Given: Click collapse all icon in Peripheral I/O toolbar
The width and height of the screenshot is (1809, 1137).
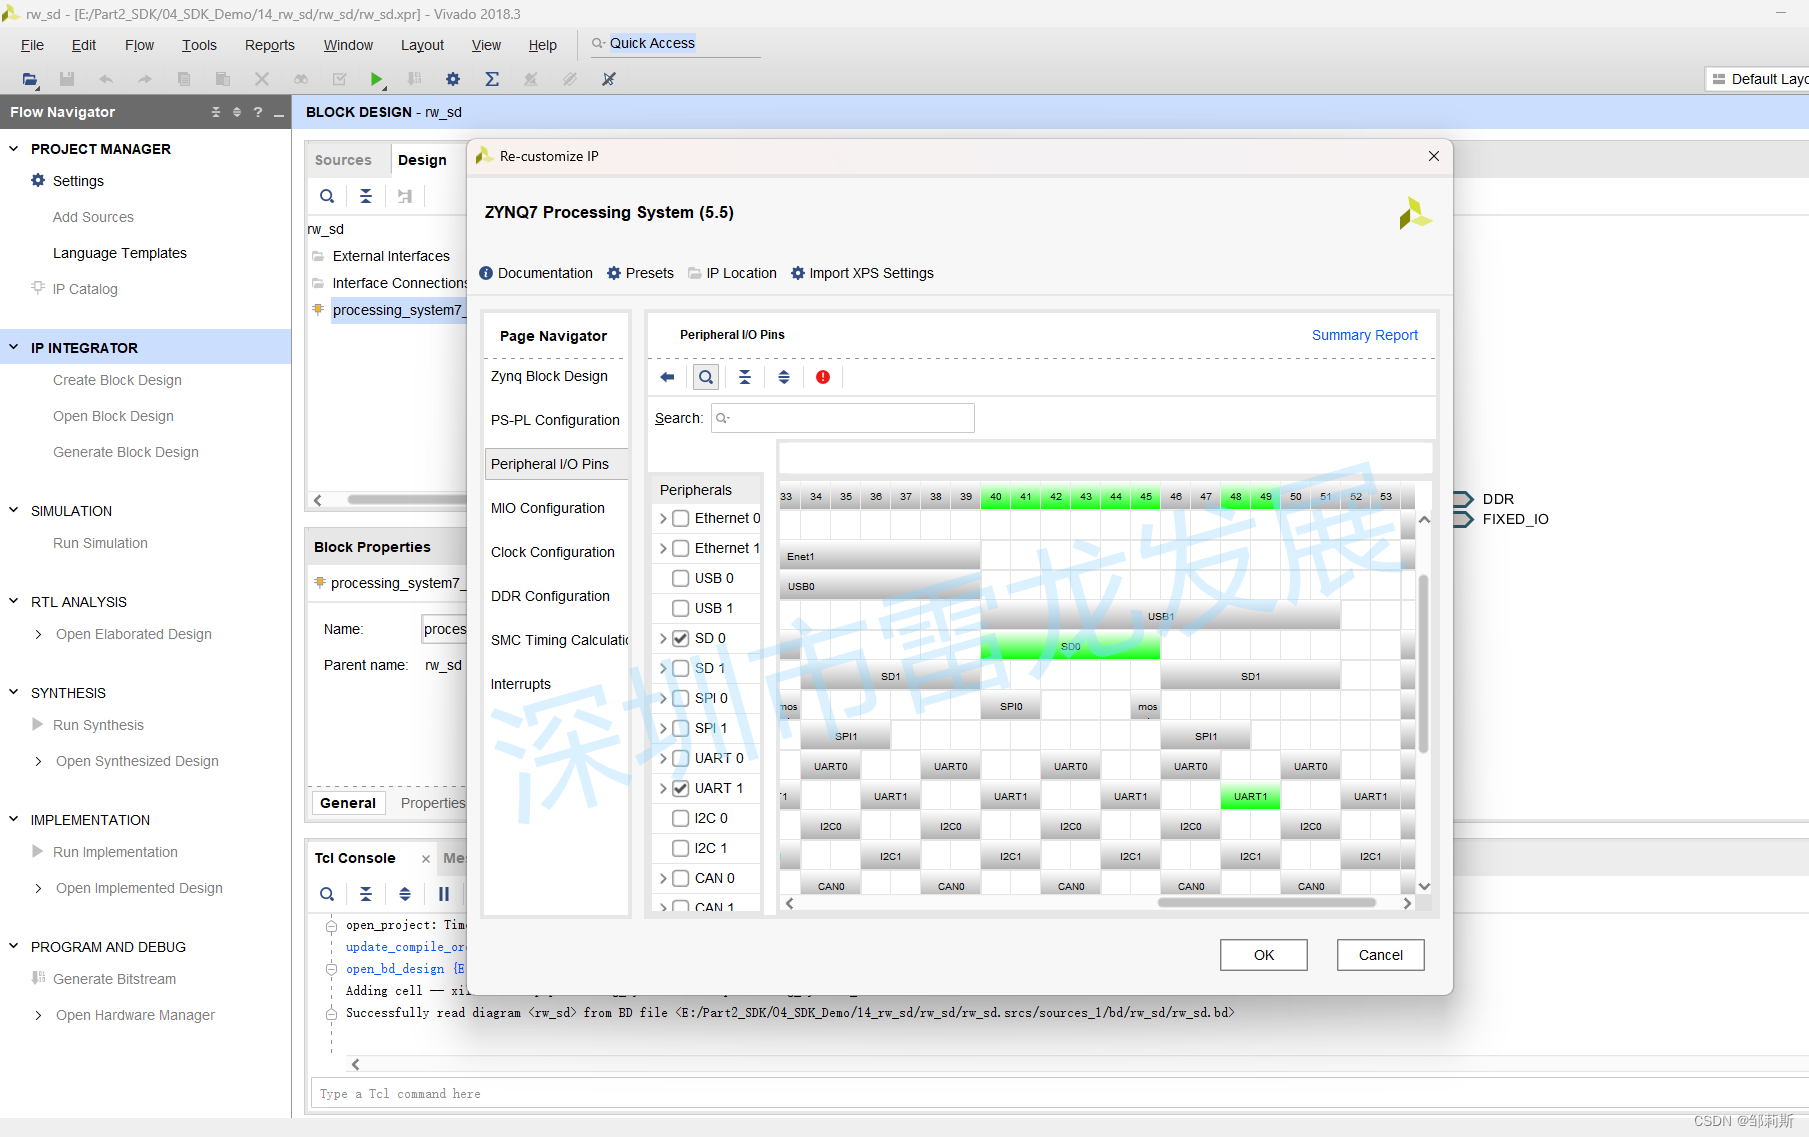Looking at the screenshot, I should point(745,377).
